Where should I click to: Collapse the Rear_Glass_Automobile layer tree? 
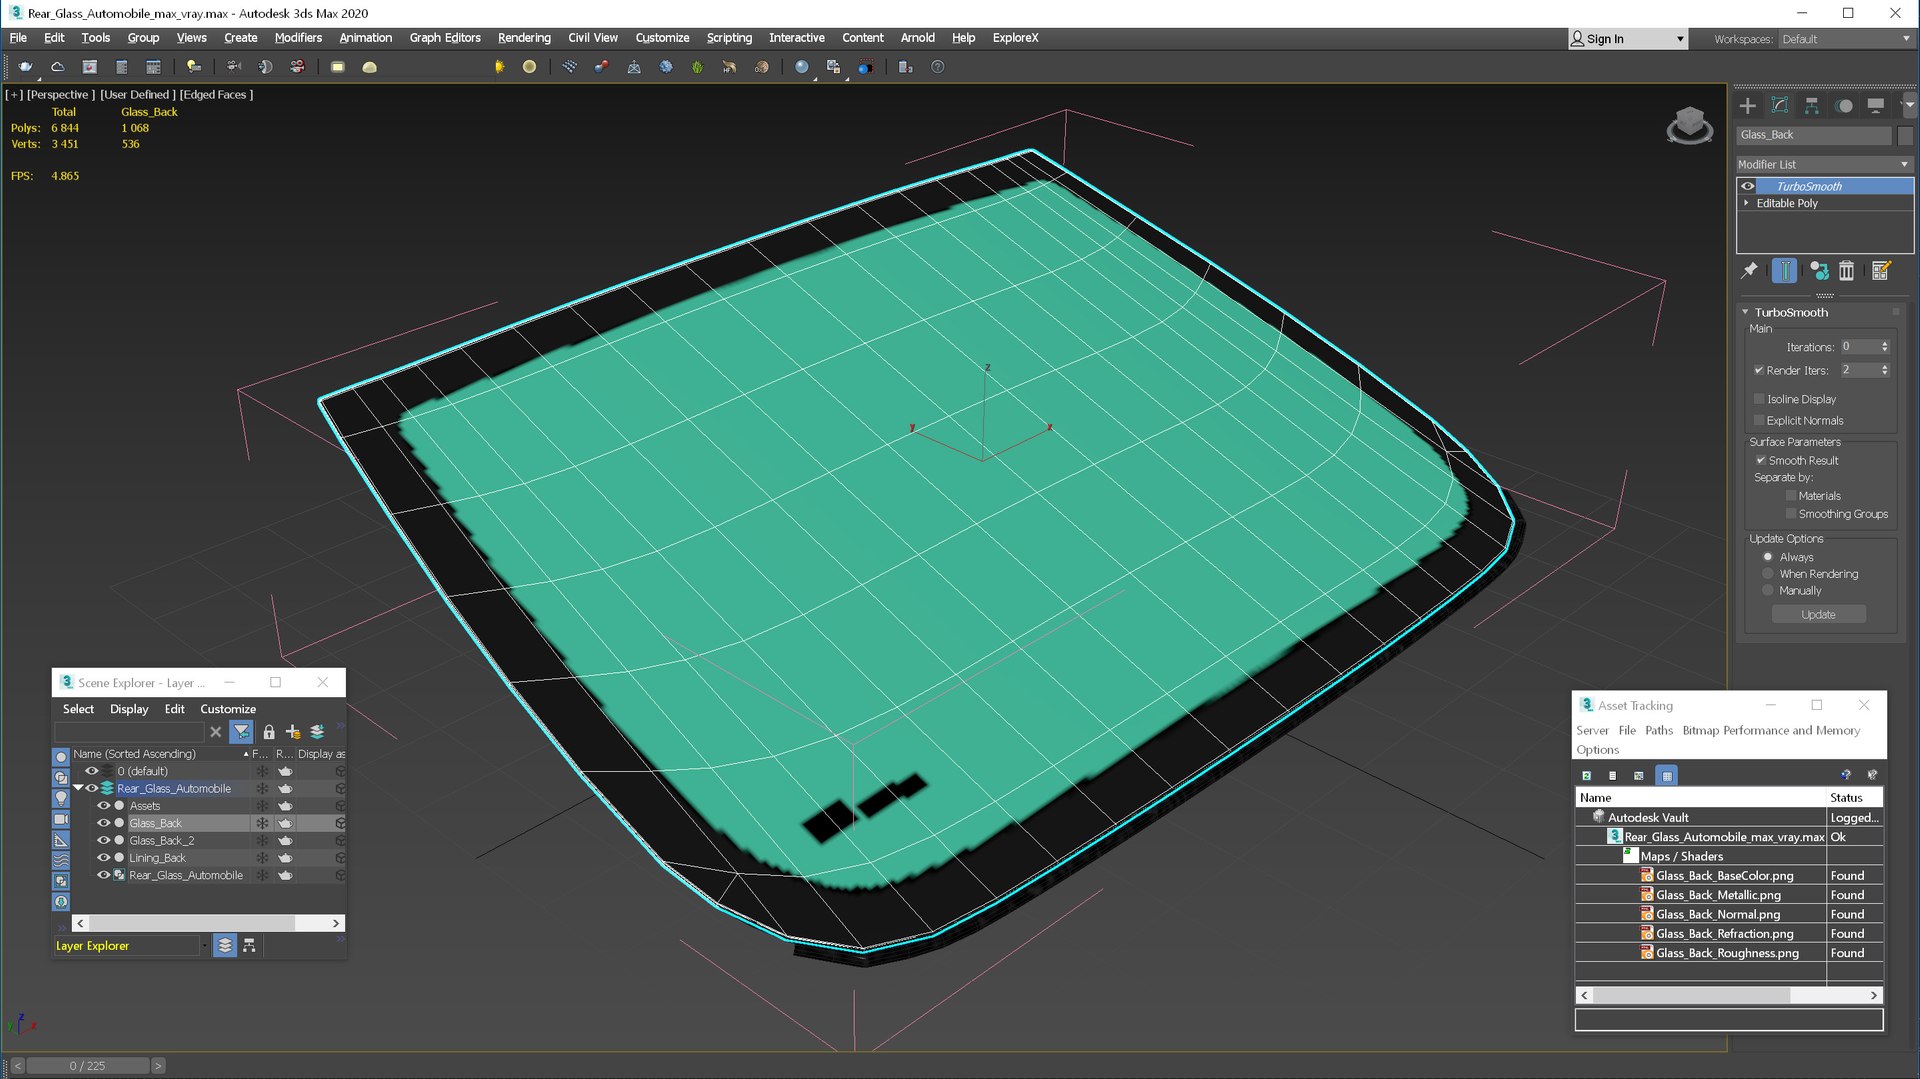78,788
